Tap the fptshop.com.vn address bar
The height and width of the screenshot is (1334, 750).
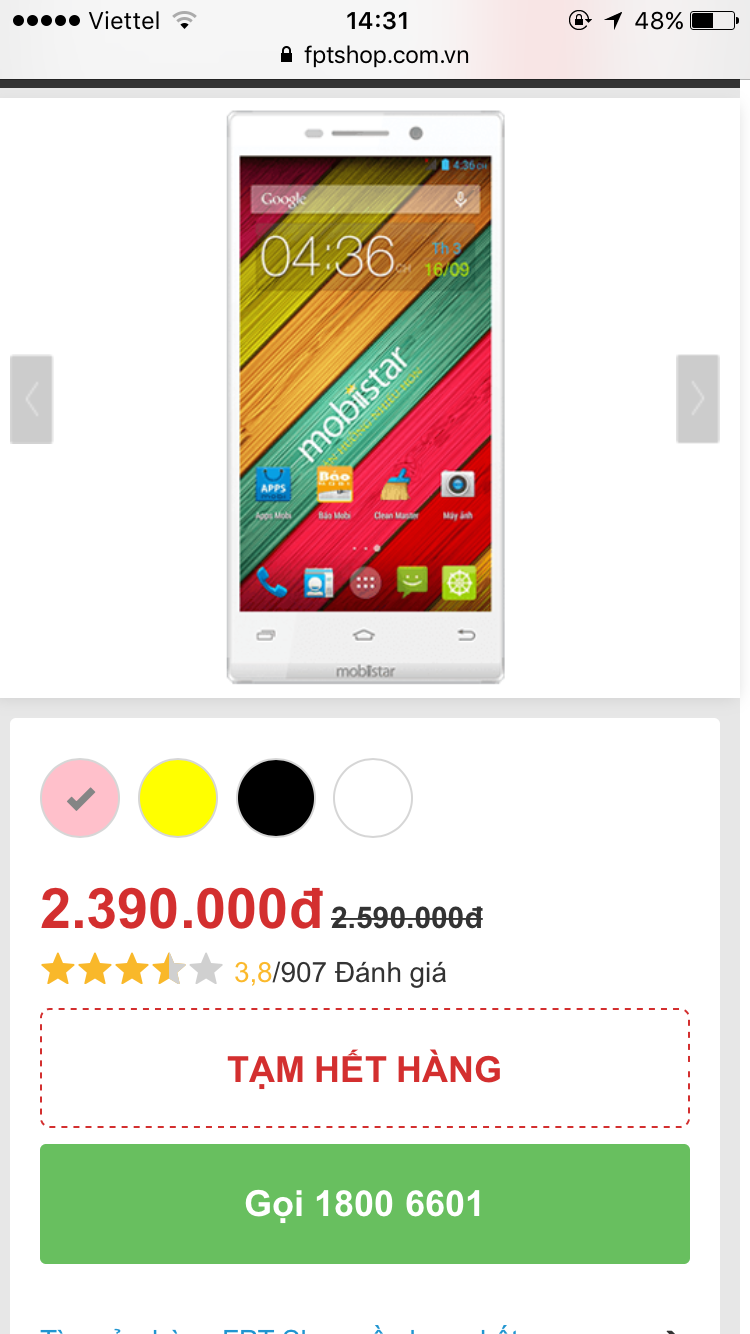tap(375, 55)
